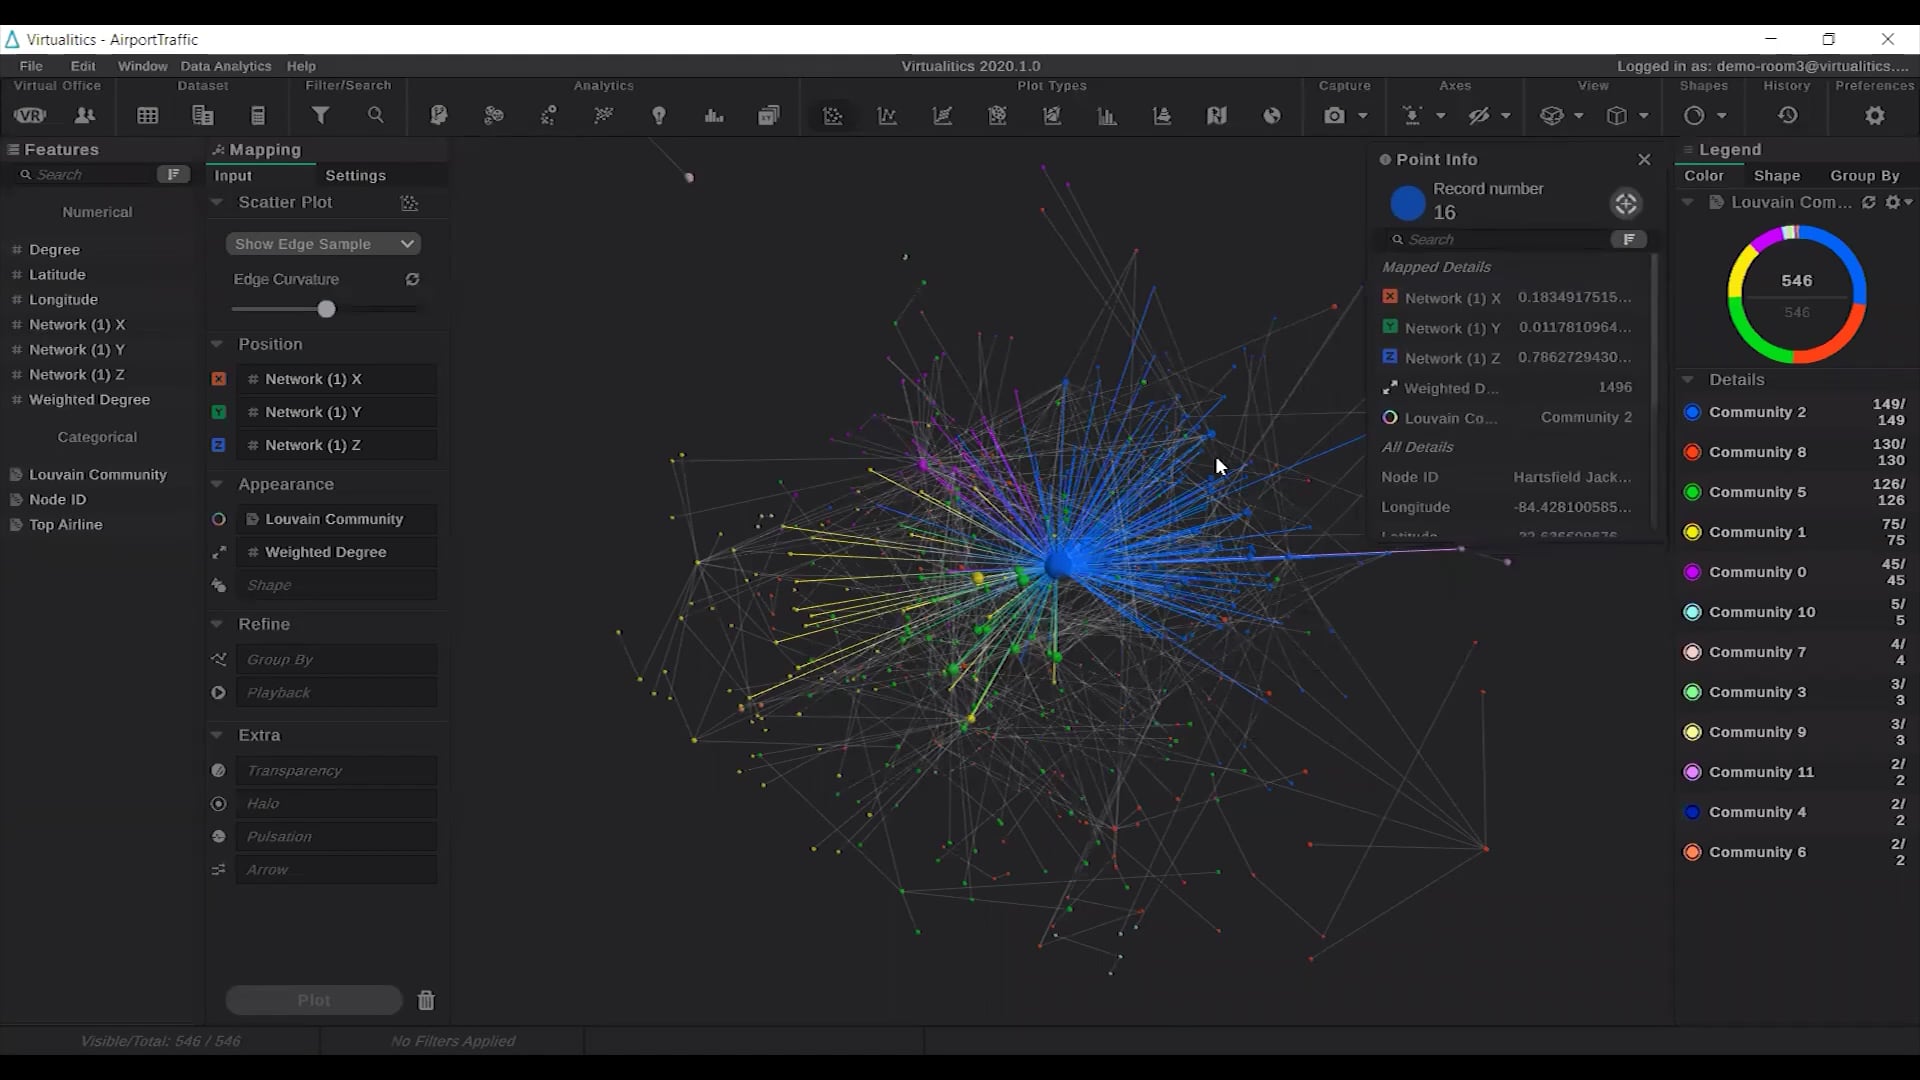Open the History clock icon
This screenshot has height=1080, width=1920.
tap(1787, 116)
